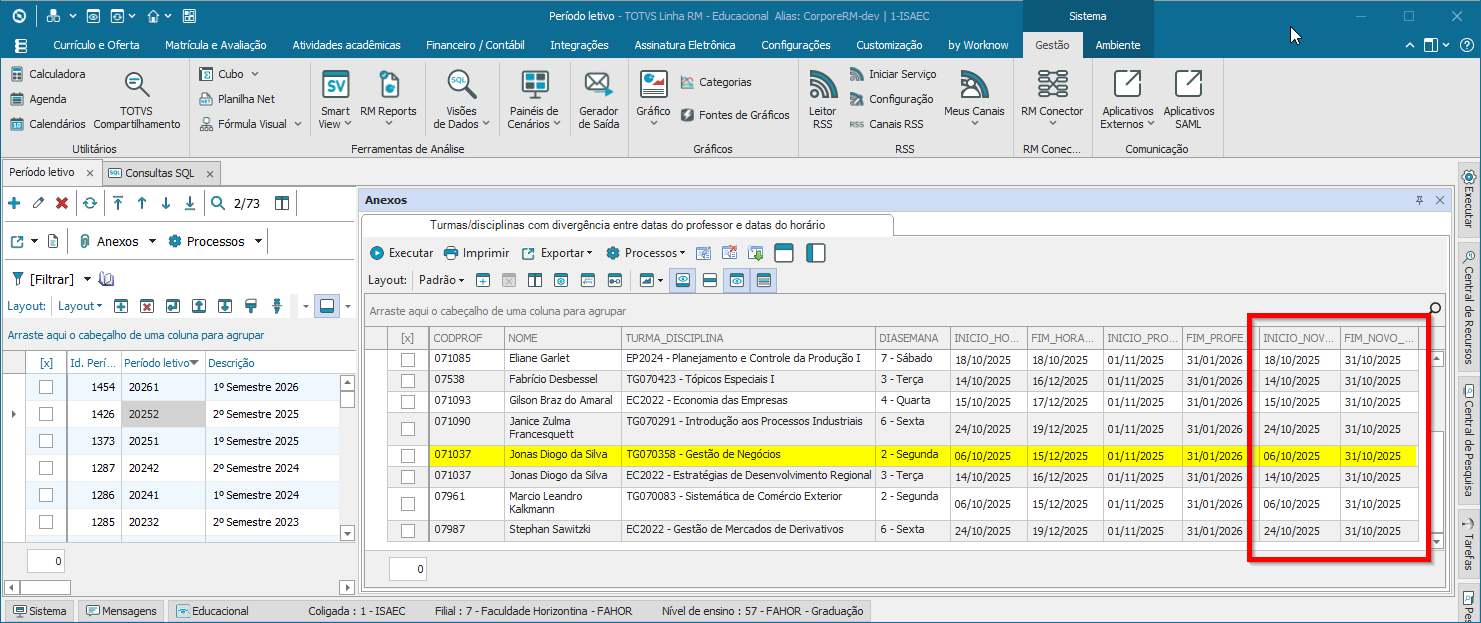Click the Imprimir button

click(x=476, y=253)
